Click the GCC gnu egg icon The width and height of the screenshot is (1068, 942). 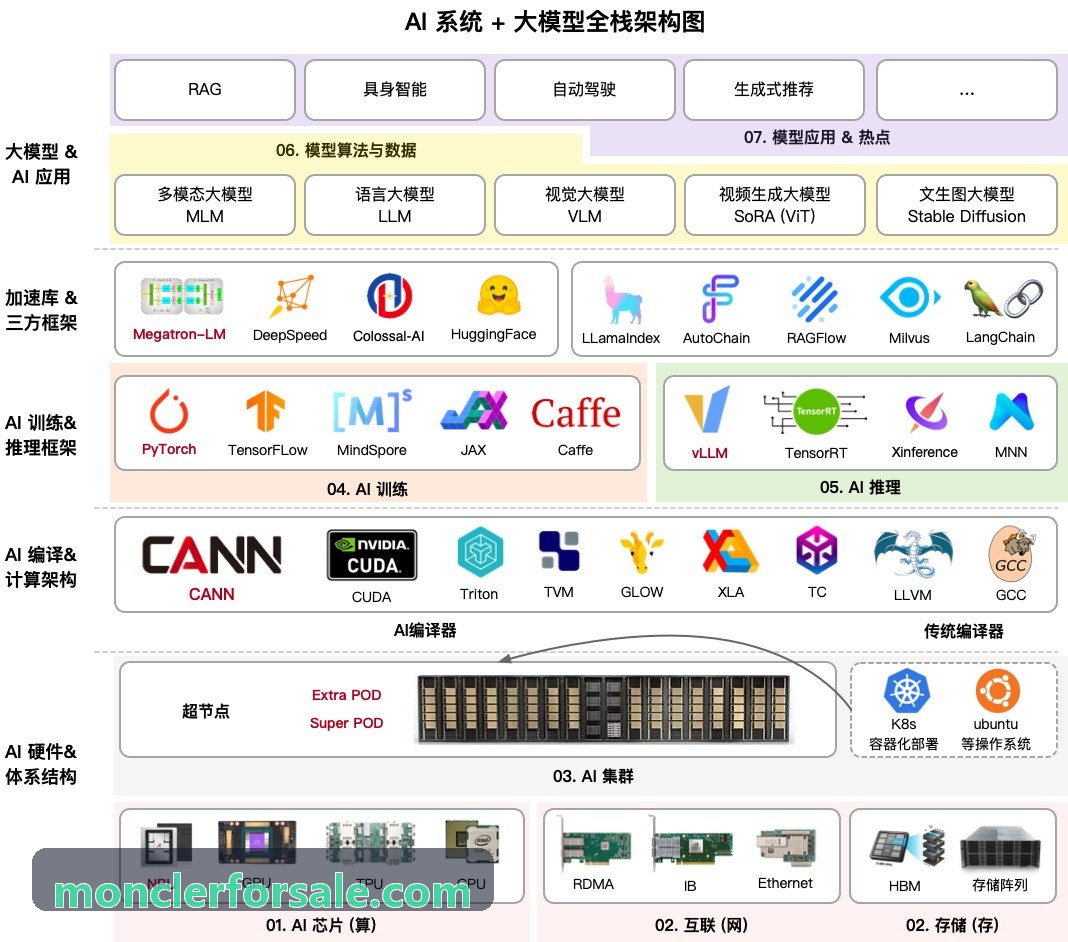click(x=1011, y=553)
